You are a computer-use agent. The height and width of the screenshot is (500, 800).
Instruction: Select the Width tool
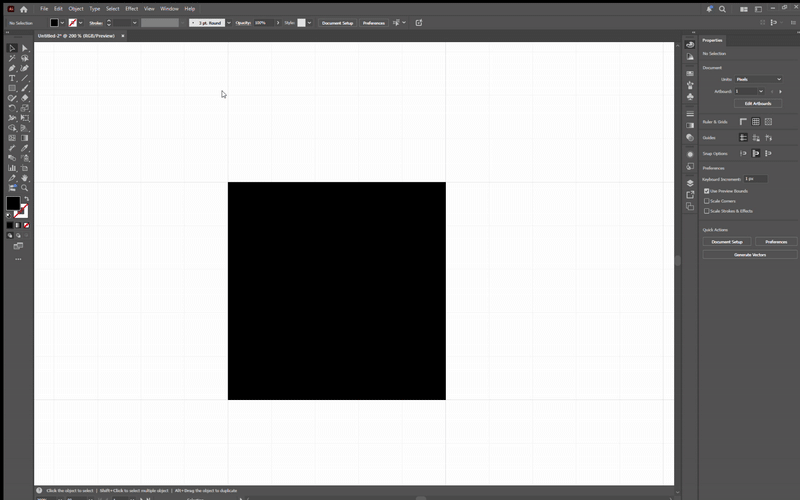12,118
